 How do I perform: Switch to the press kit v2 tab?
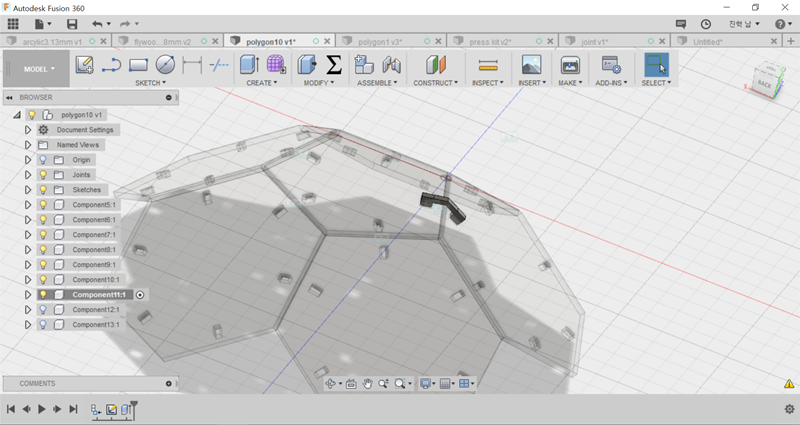click(491, 41)
